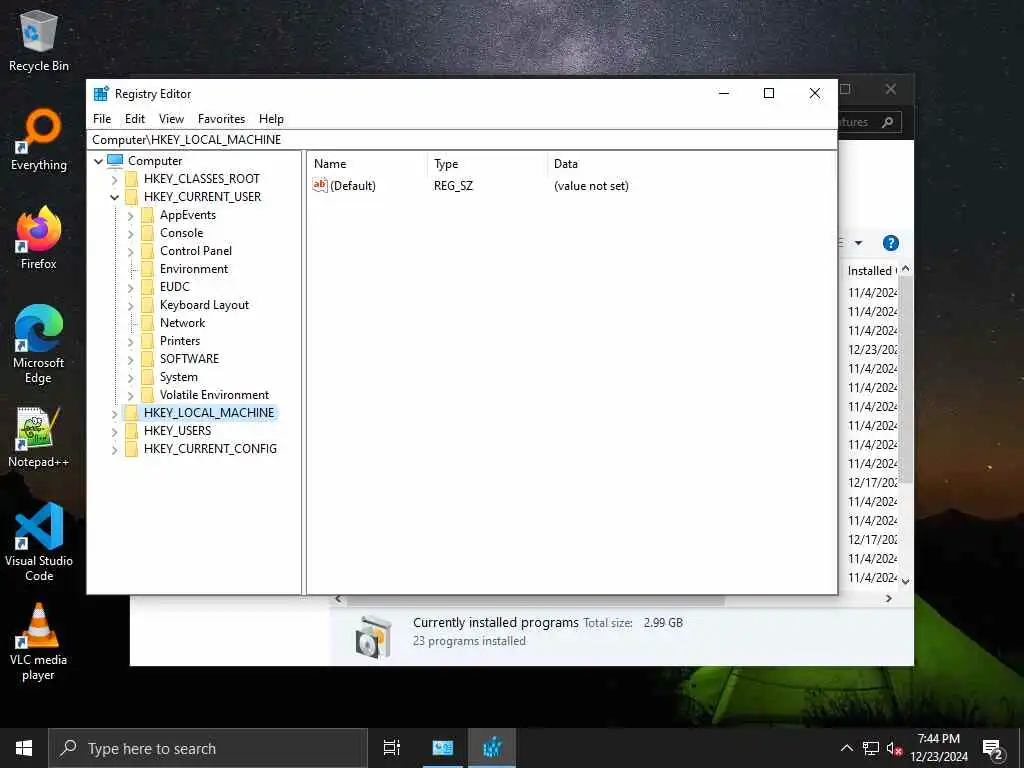Open the network tray icon

[871, 748]
